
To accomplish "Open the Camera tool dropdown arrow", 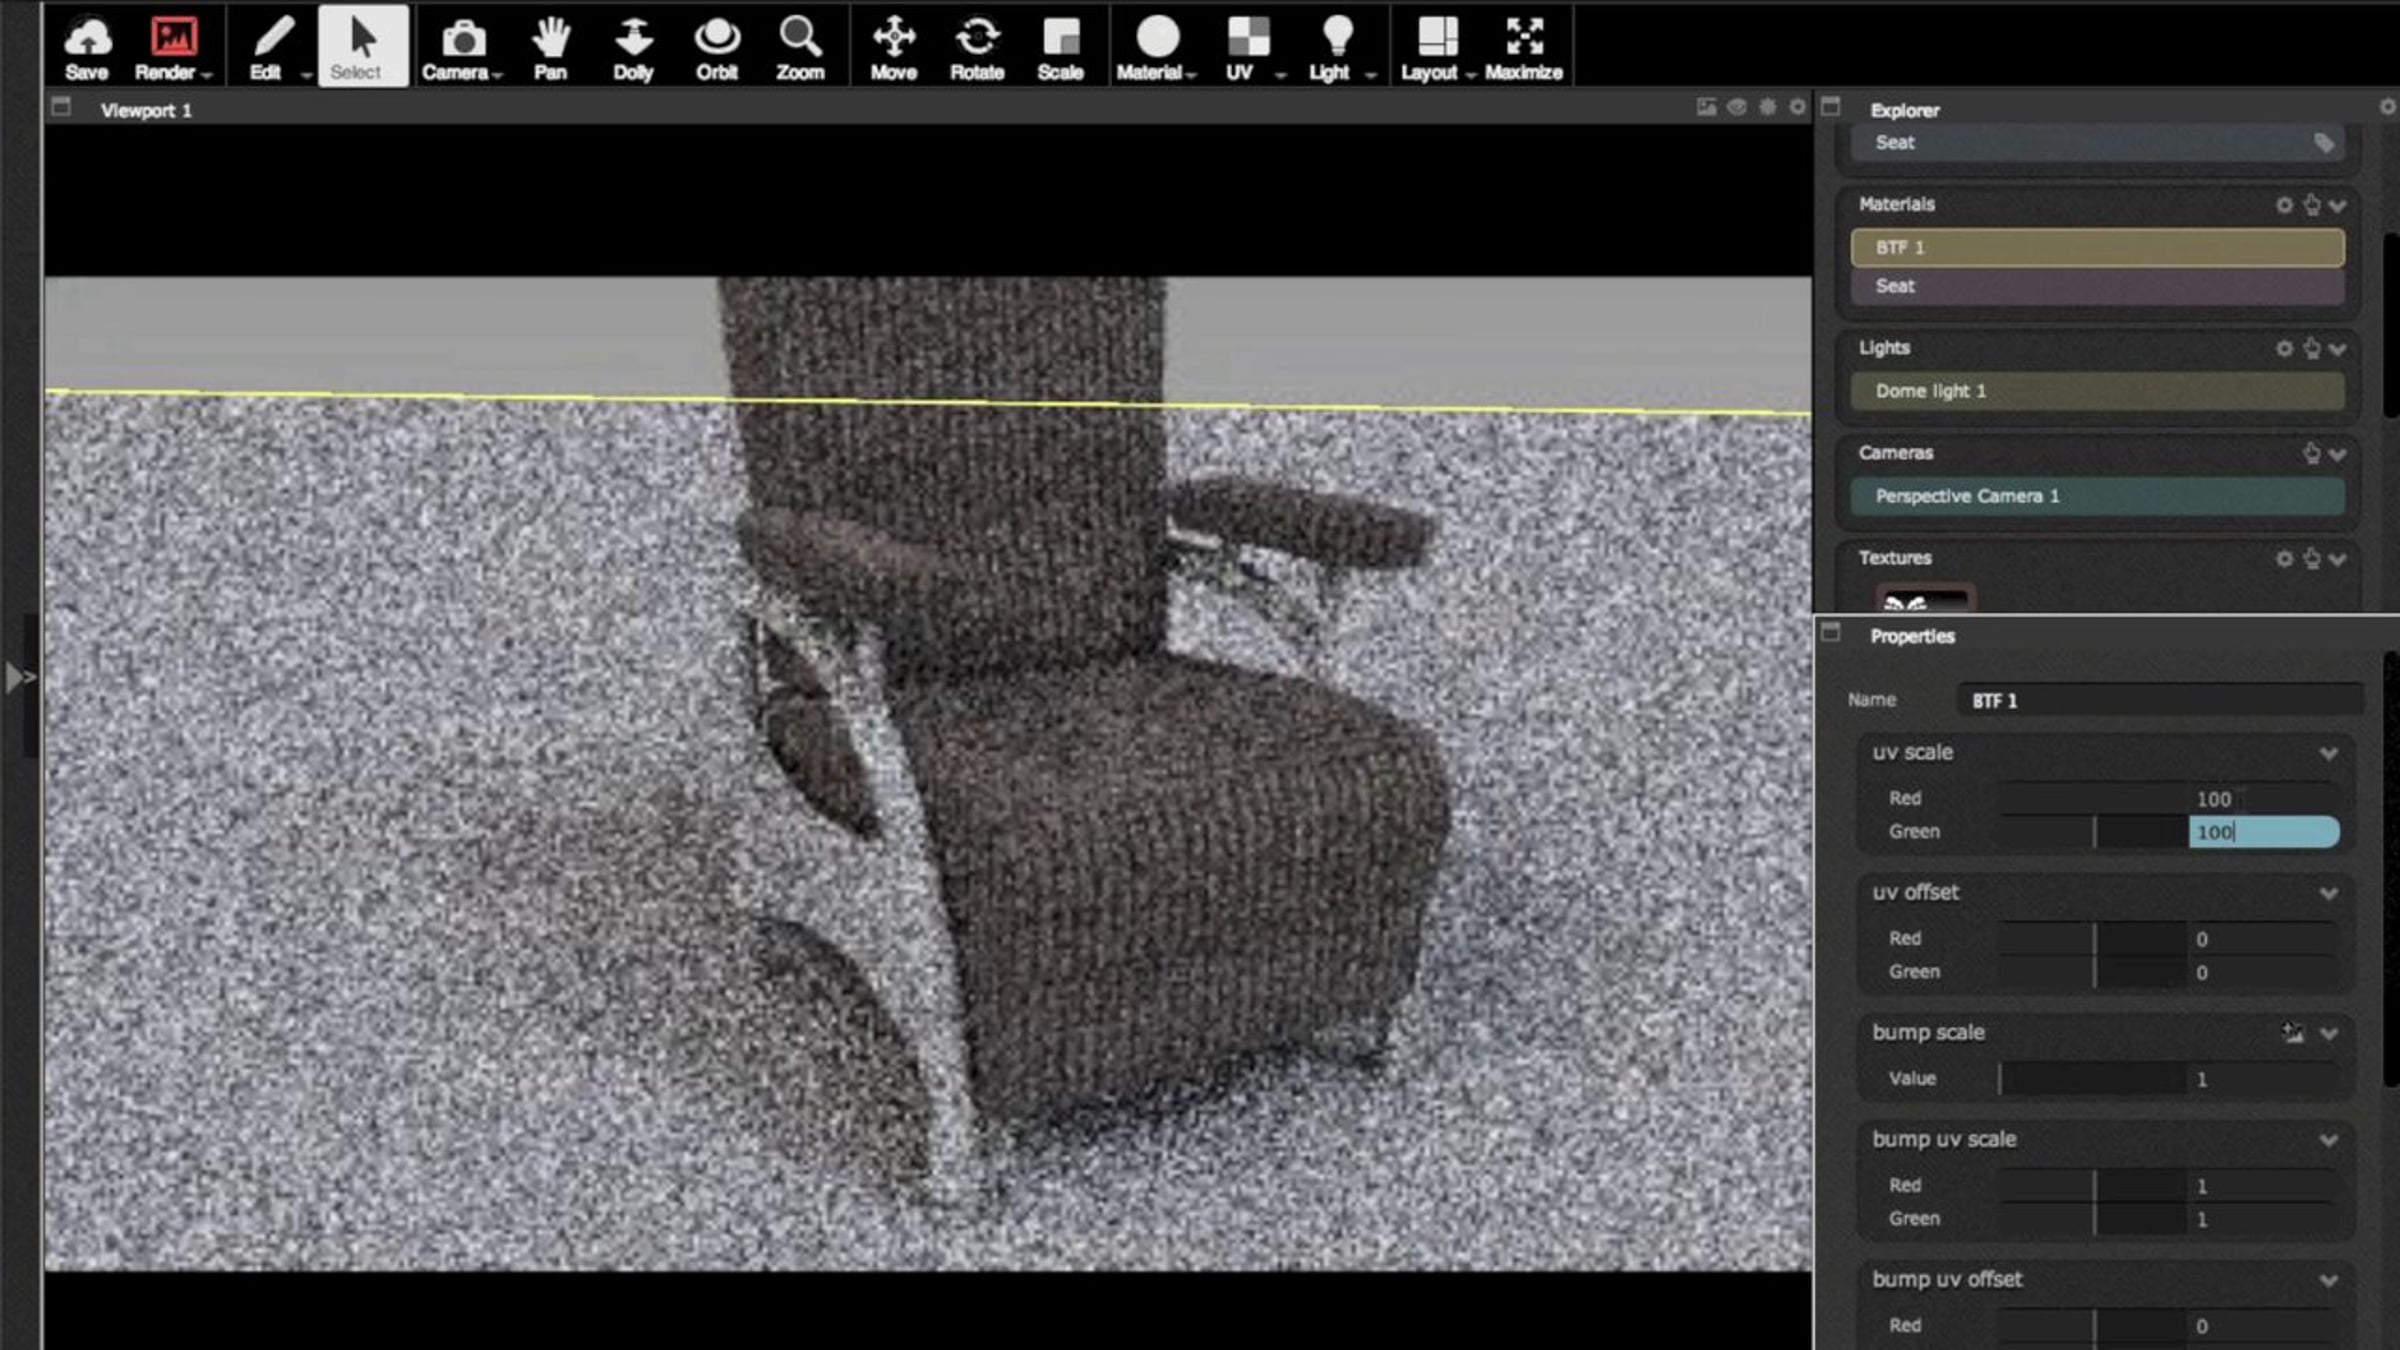I will (497, 75).
